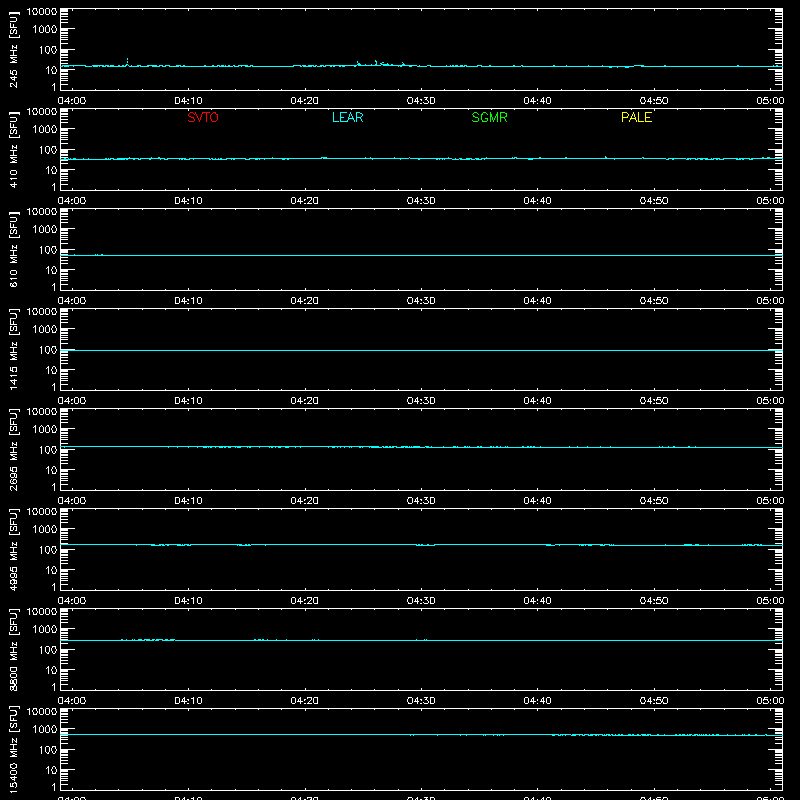Click 04:20 label under the 1415 MHz plot
This screenshot has height=800, width=800.
pos(305,401)
